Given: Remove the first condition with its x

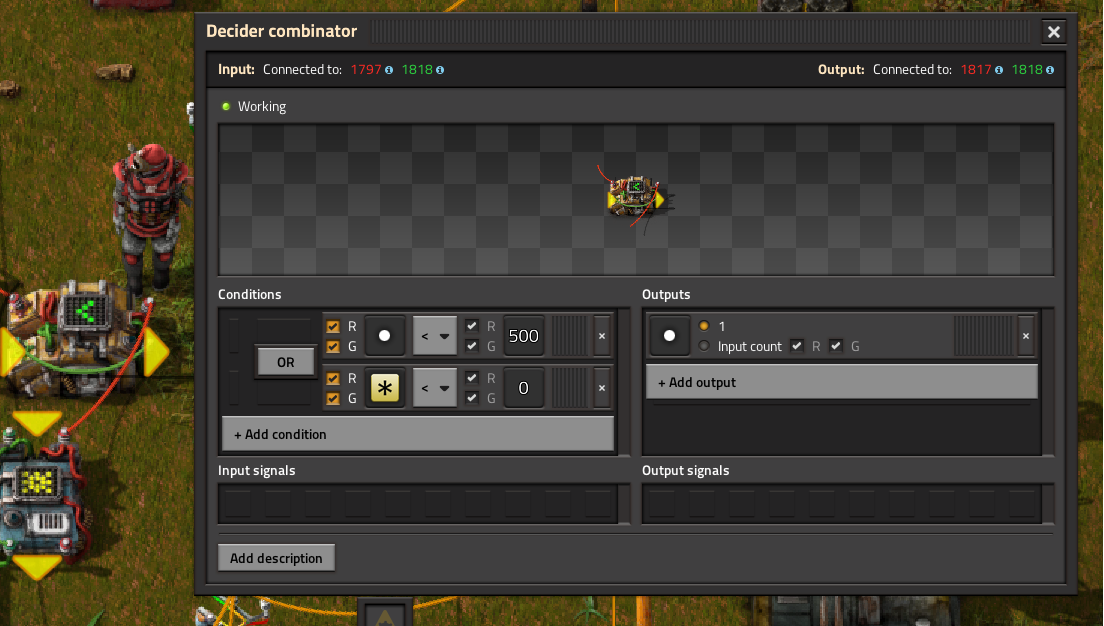Looking at the screenshot, I should [x=601, y=336].
